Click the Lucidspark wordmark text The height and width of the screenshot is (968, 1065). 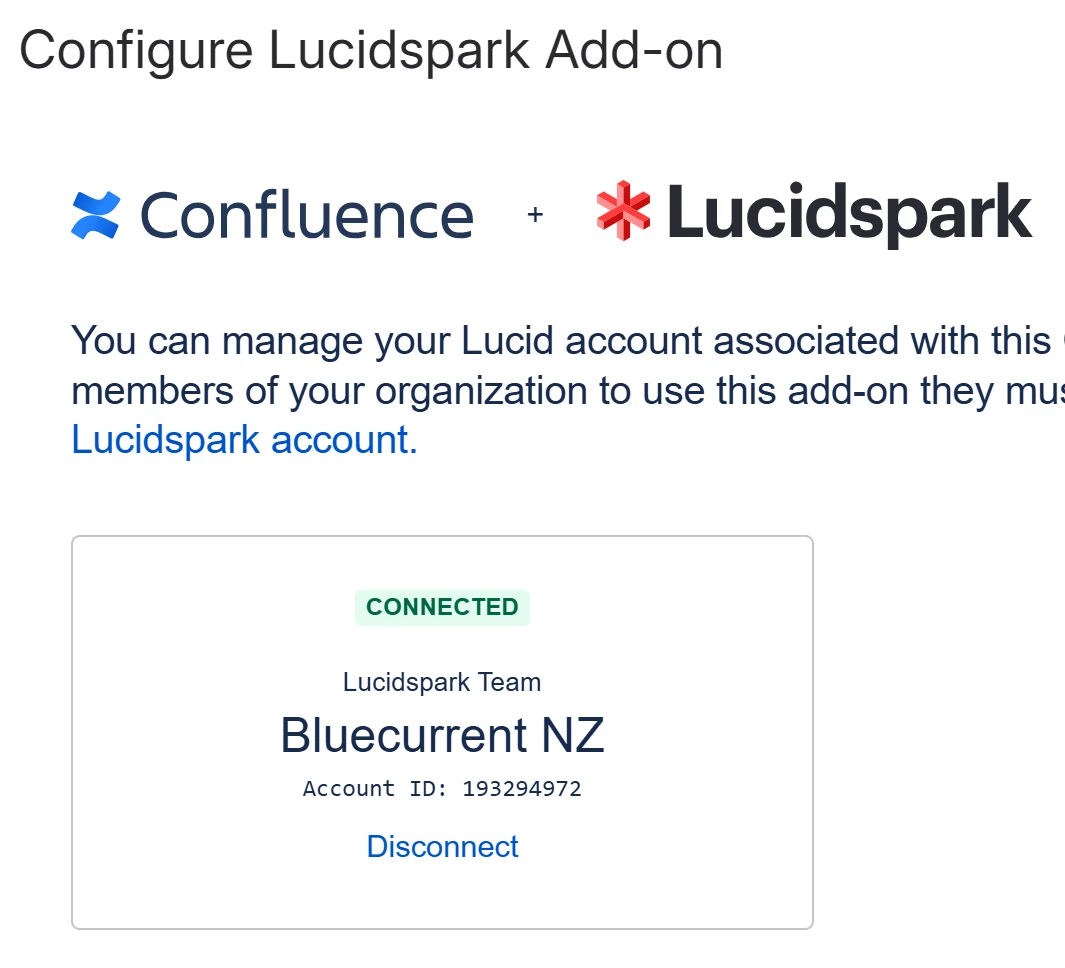850,213
